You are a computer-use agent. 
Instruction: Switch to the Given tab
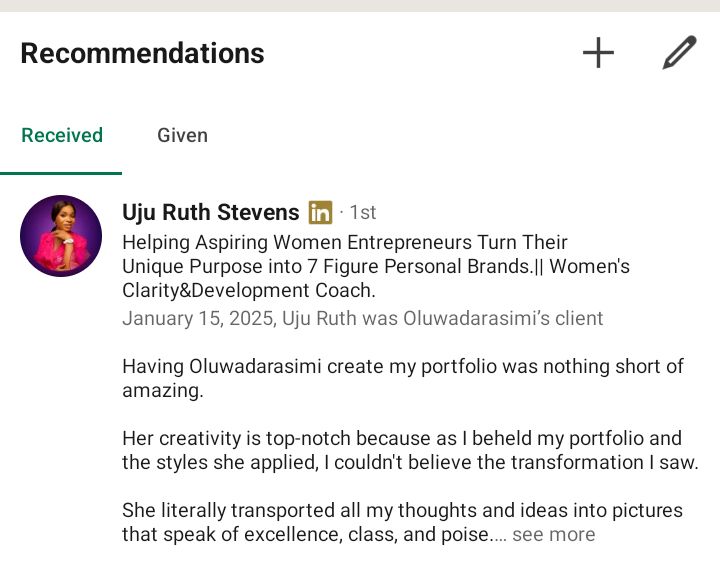pyautogui.click(x=182, y=135)
